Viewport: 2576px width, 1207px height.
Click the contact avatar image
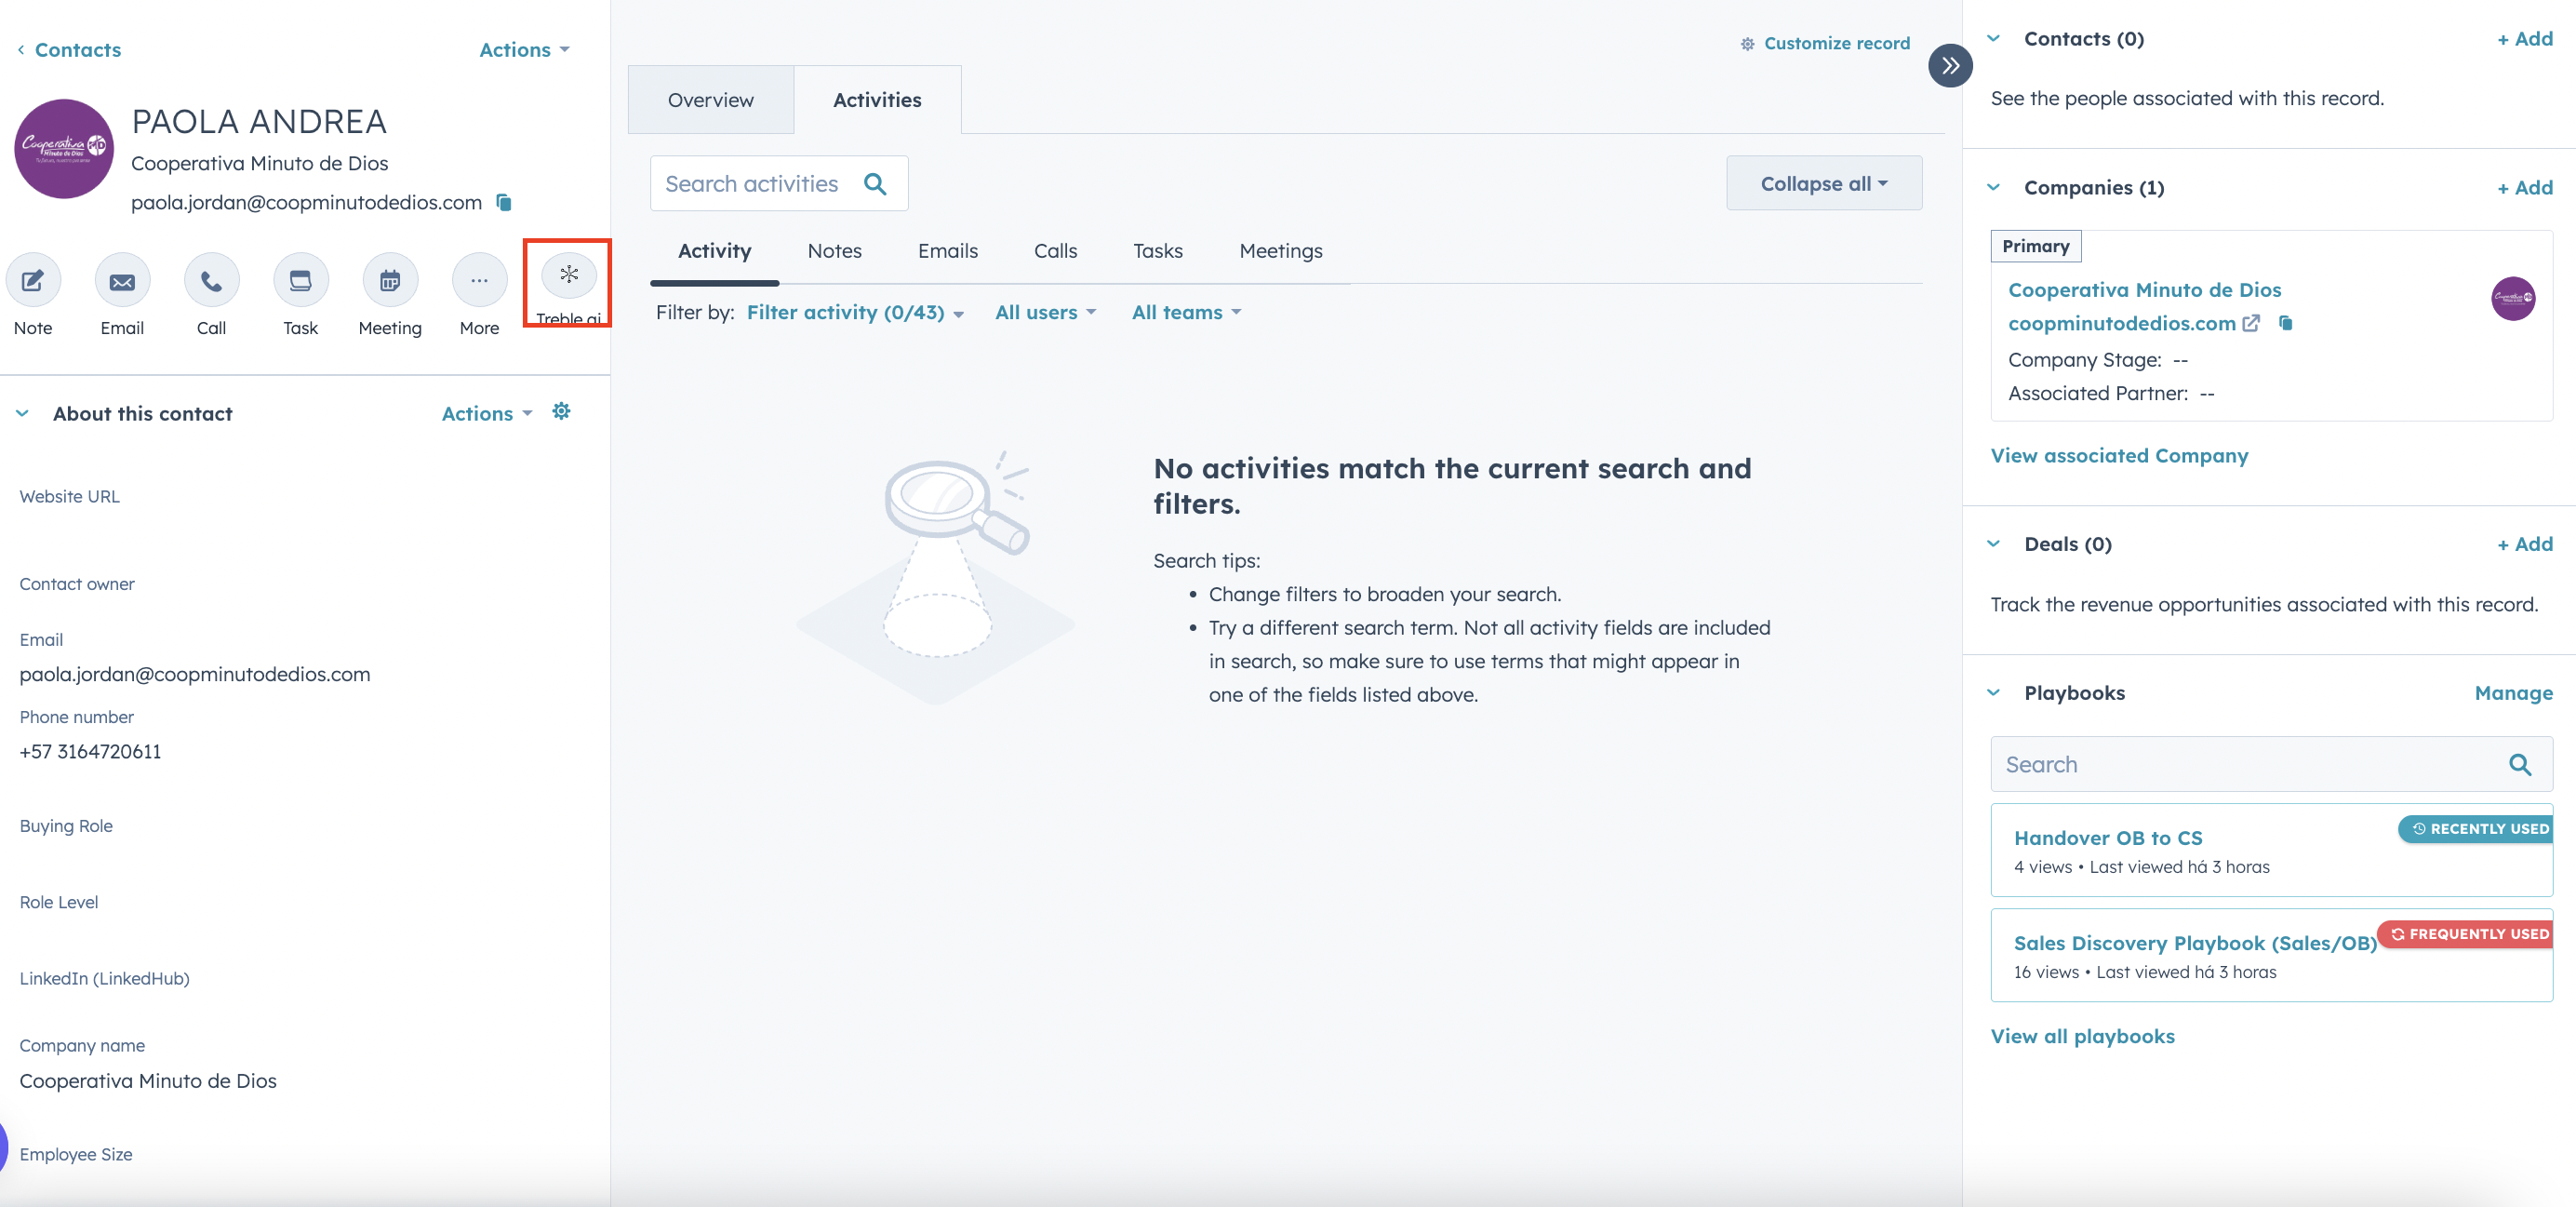point(64,149)
